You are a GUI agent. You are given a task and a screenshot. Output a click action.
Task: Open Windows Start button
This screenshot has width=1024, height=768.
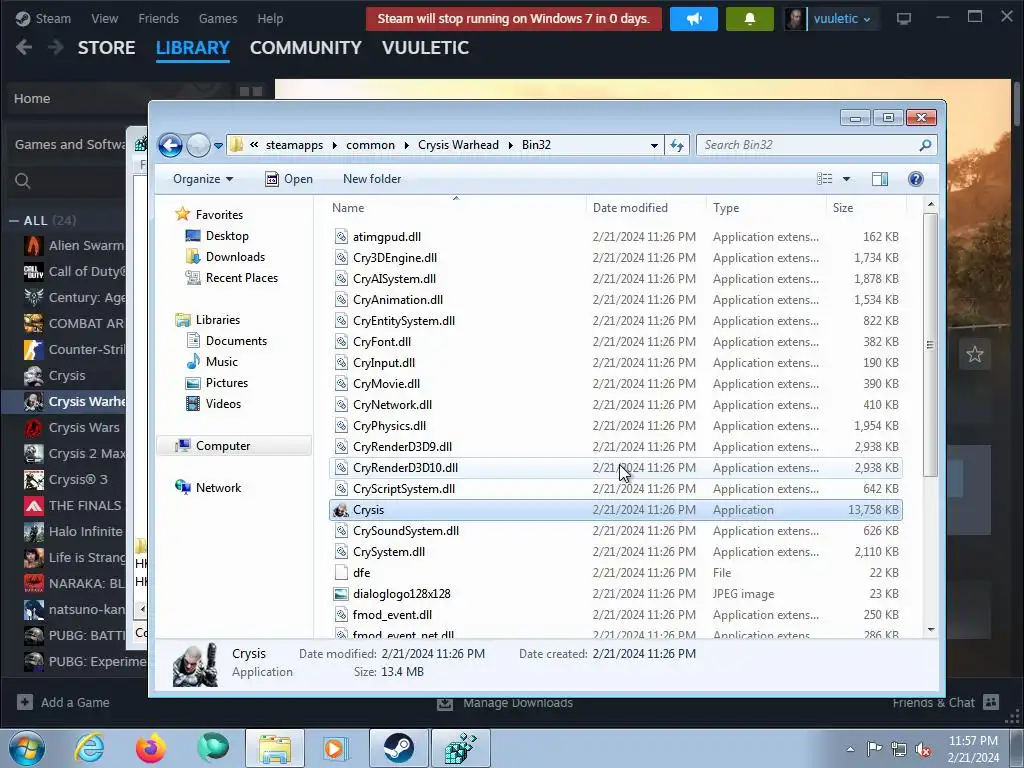(27, 748)
